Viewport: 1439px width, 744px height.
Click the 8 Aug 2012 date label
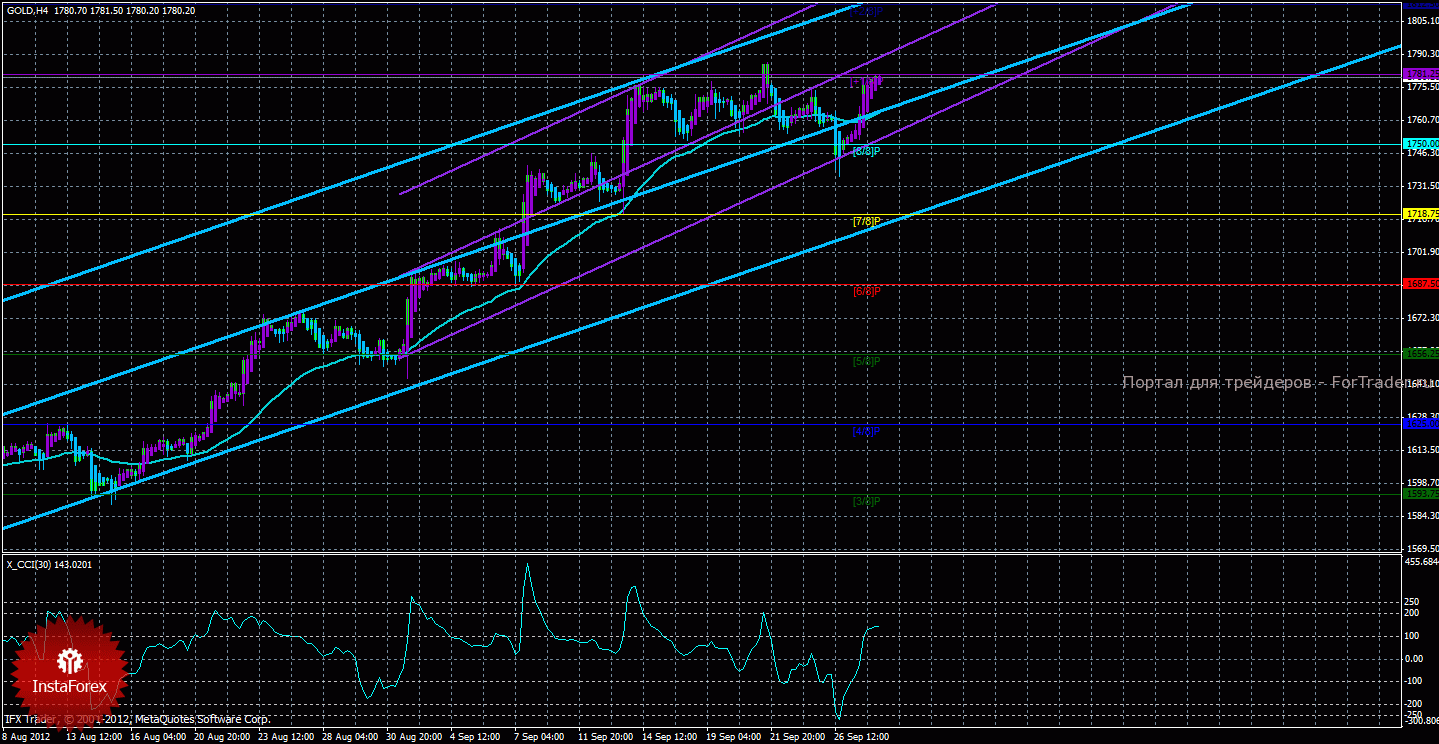27,737
